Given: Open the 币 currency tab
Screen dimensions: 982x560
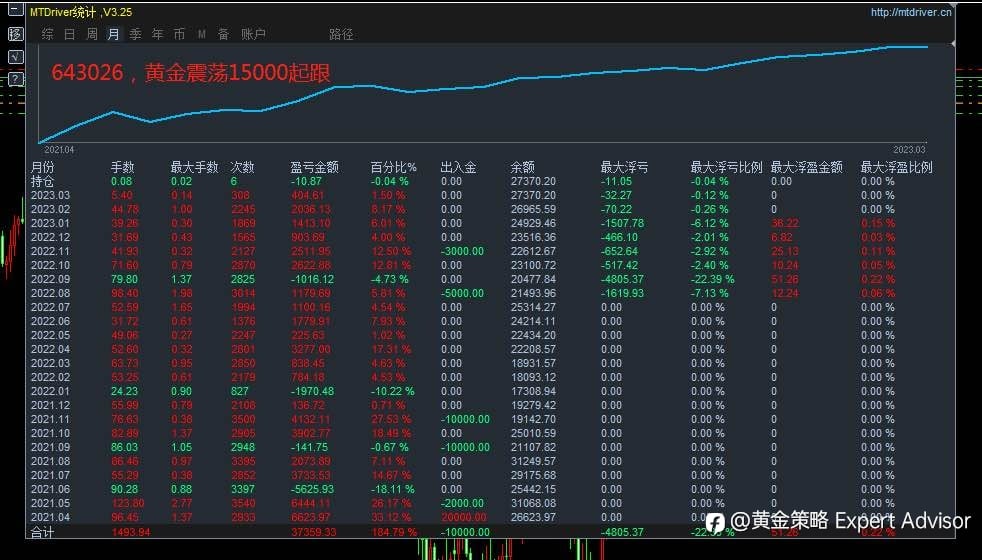Looking at the screenshot, I should coord(179,34).
